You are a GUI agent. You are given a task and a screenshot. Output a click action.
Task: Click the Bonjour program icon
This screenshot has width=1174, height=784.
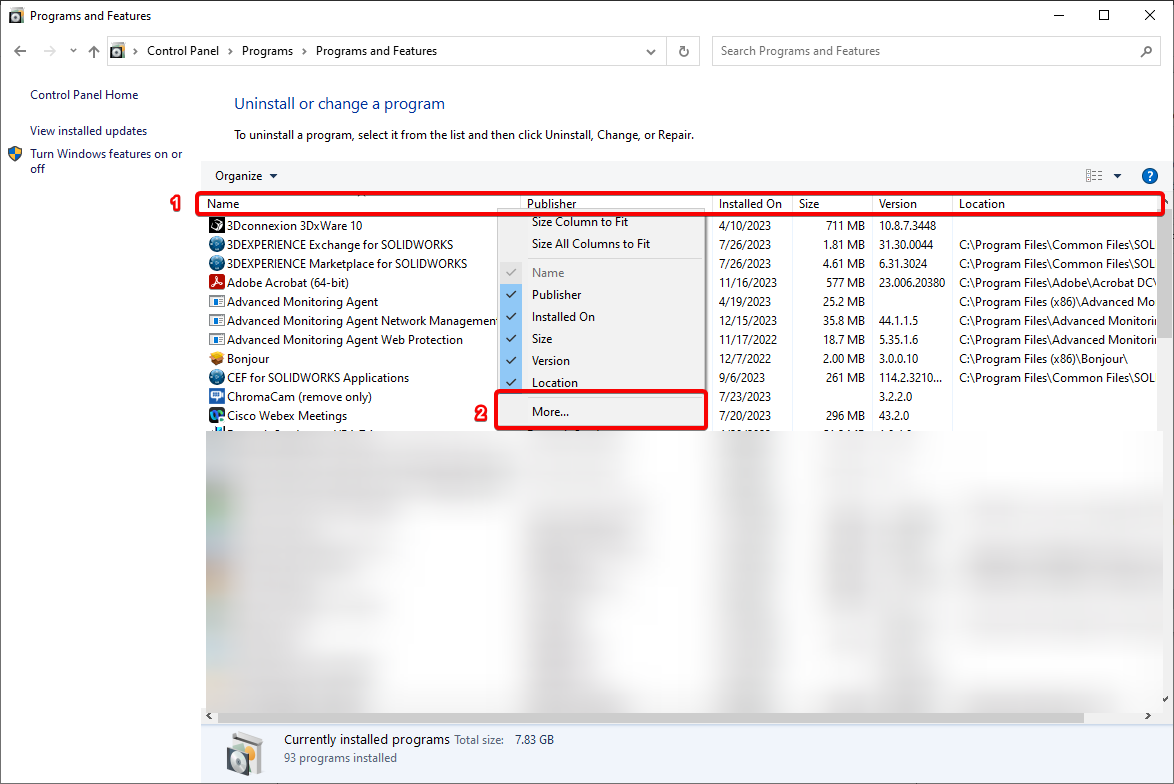(x=216, y=359)
